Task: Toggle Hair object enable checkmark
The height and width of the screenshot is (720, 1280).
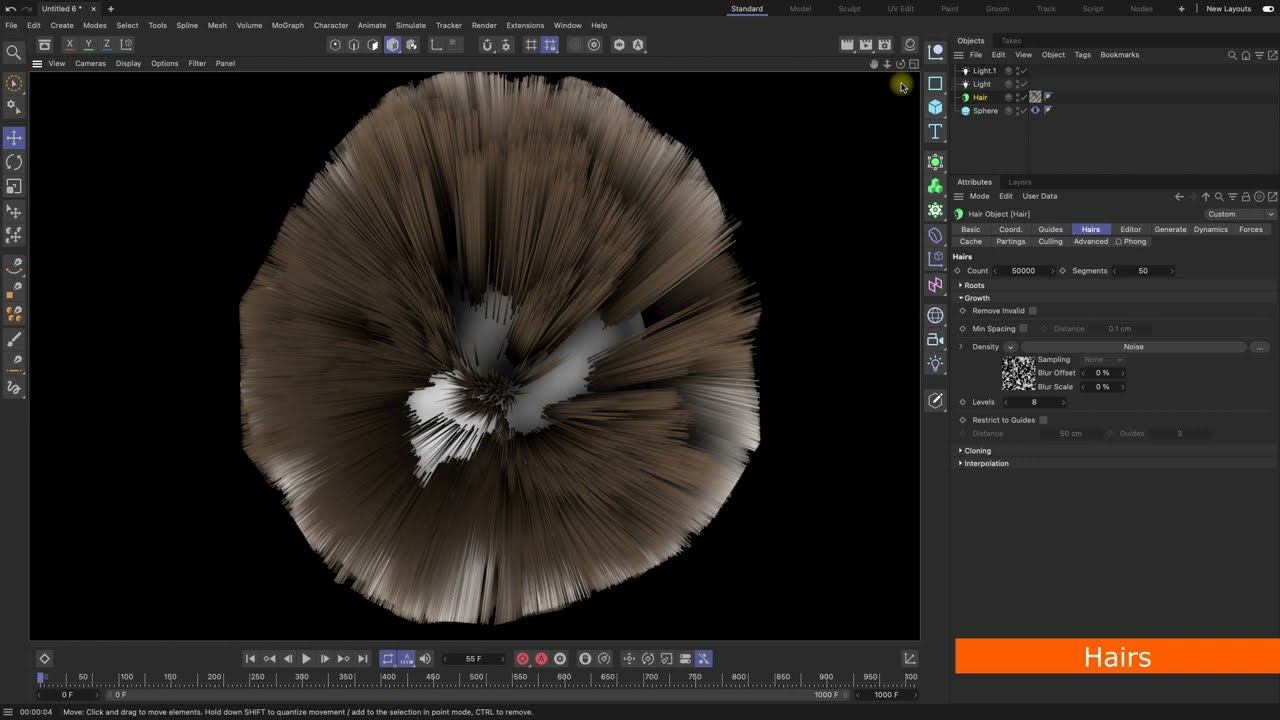Action: click(1023, 97)
